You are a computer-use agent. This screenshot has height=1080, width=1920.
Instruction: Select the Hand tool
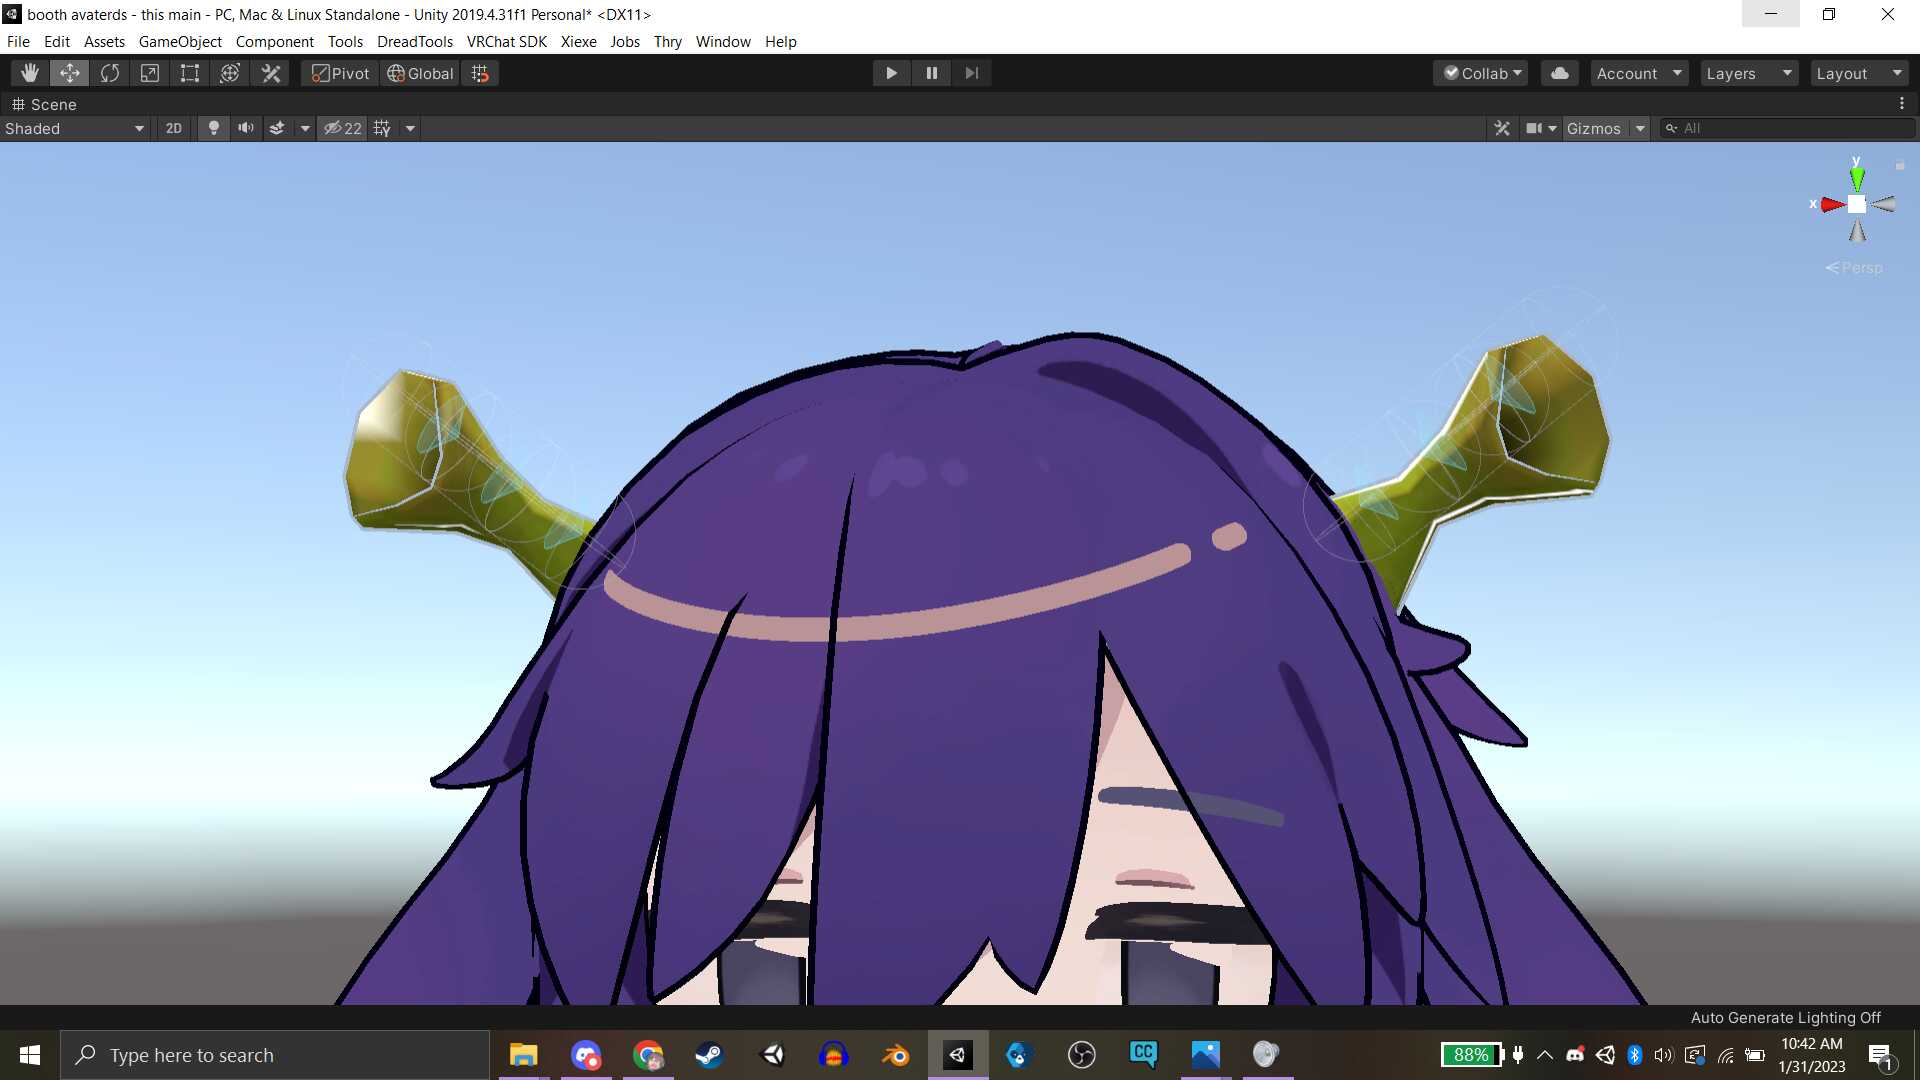[30, 73]
